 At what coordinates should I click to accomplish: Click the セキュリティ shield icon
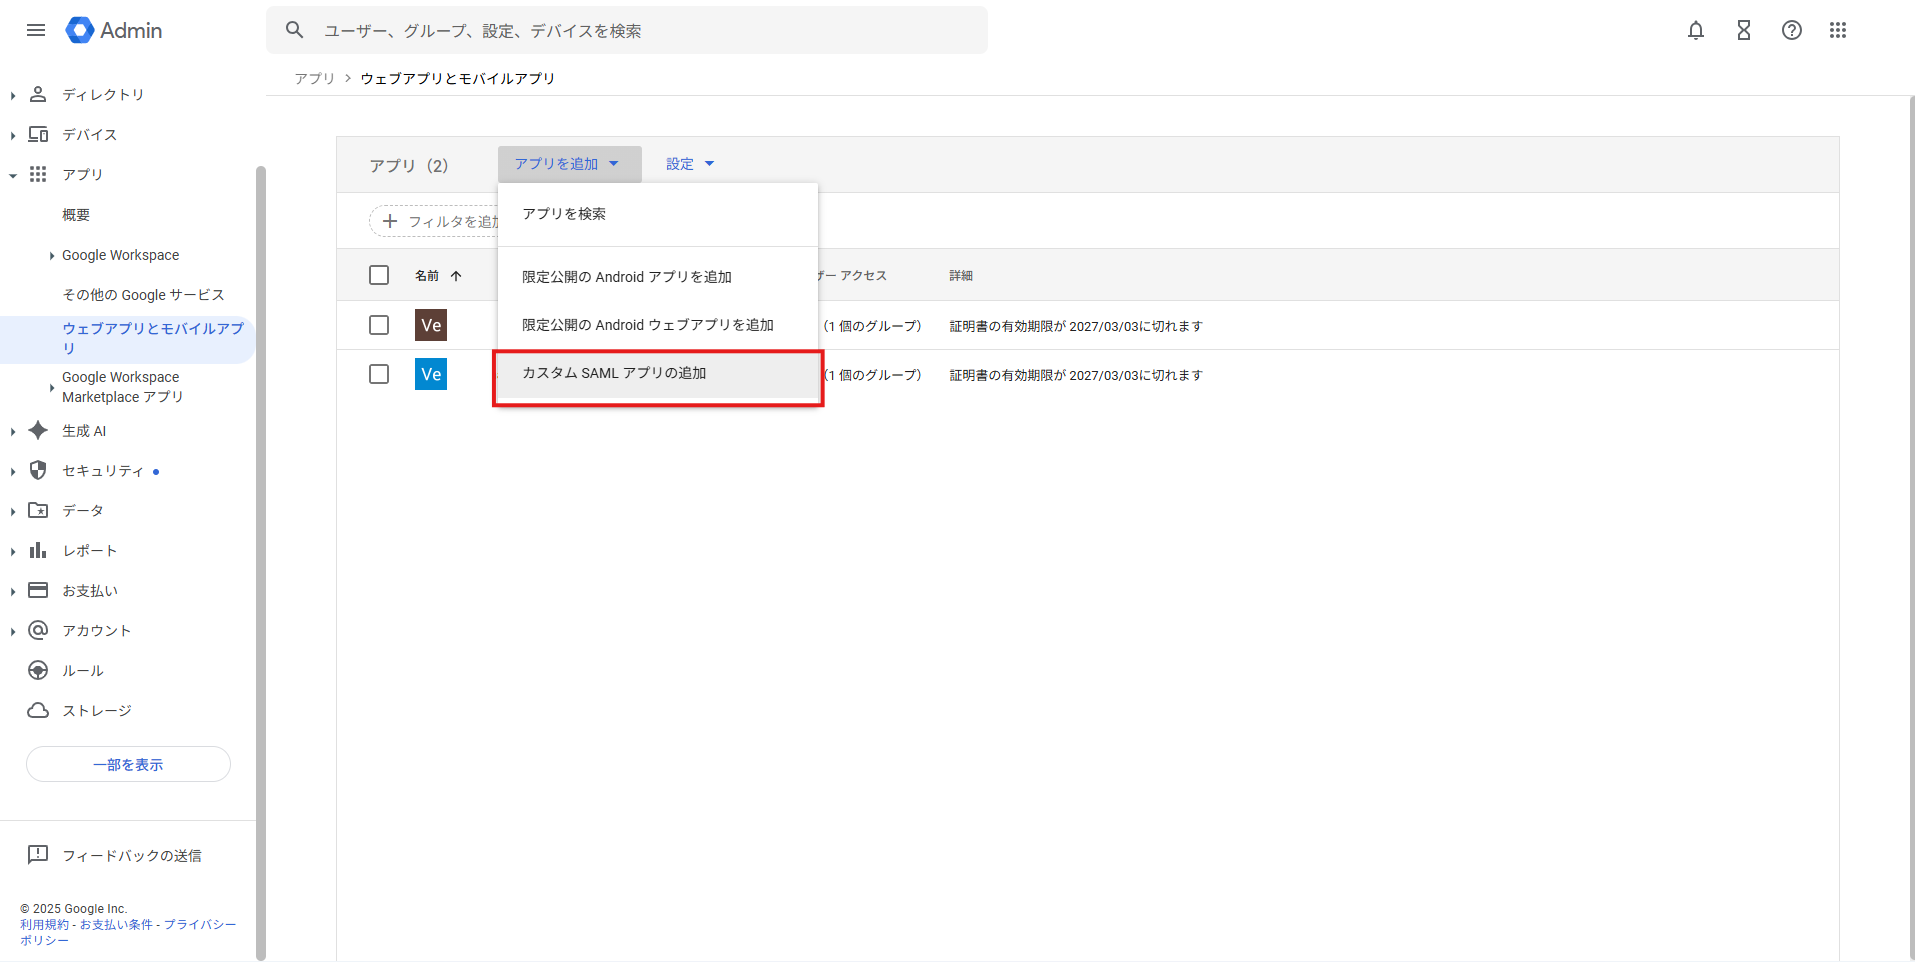tap(38, 470)
